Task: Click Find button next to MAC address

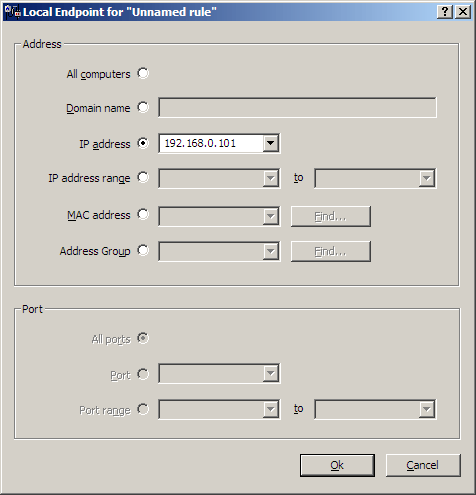Action: 331,217
